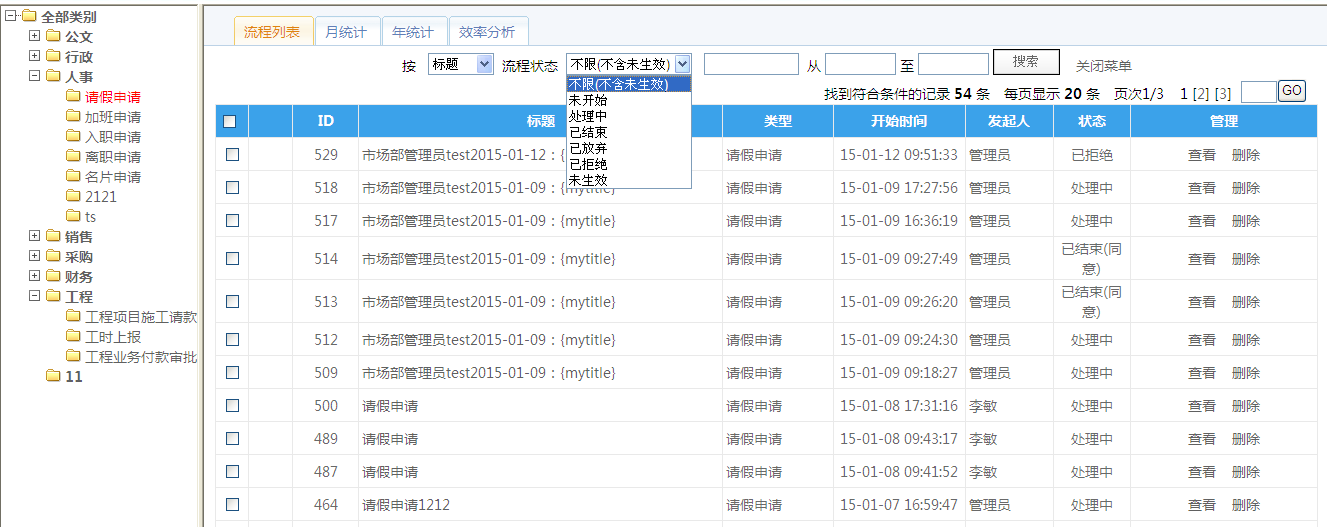
Task: Click the keyword search text field
Action: pyautogui.click(x=751, y=65)
